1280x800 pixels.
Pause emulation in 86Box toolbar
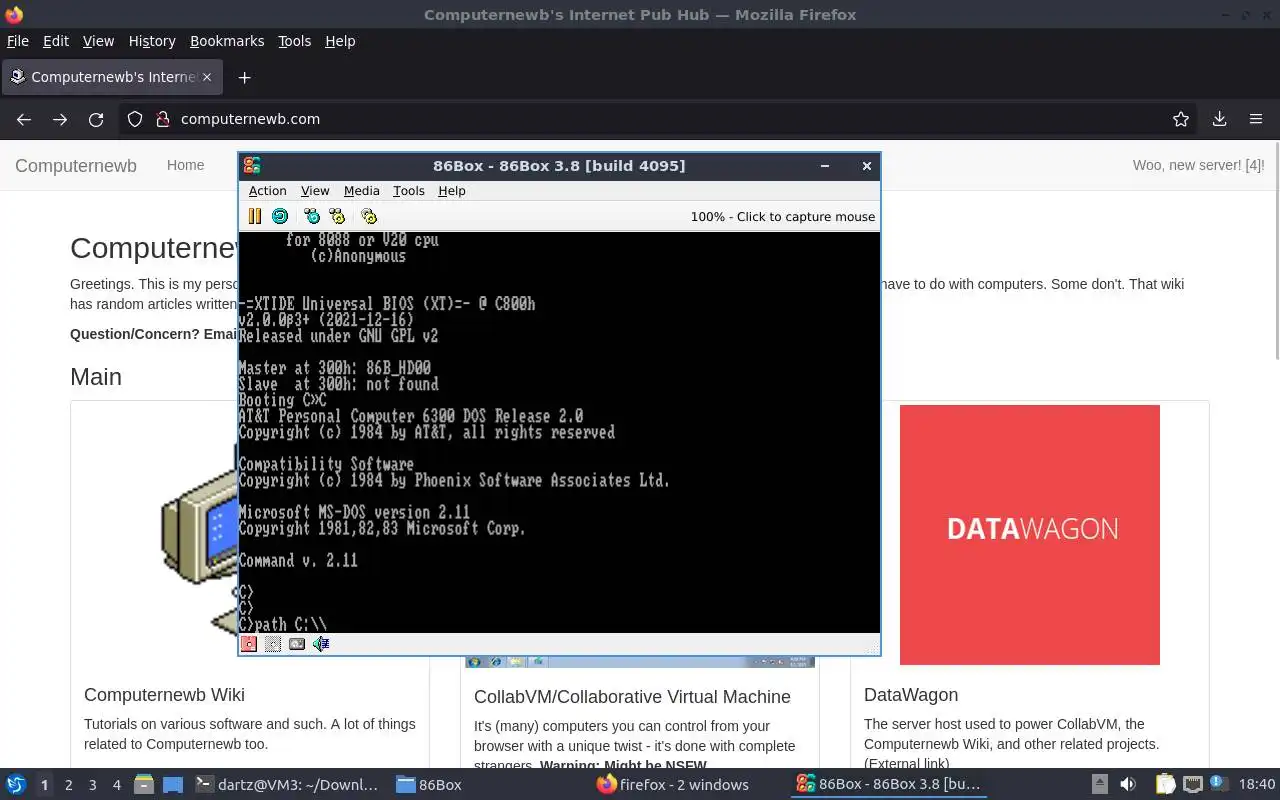(254, 216)
